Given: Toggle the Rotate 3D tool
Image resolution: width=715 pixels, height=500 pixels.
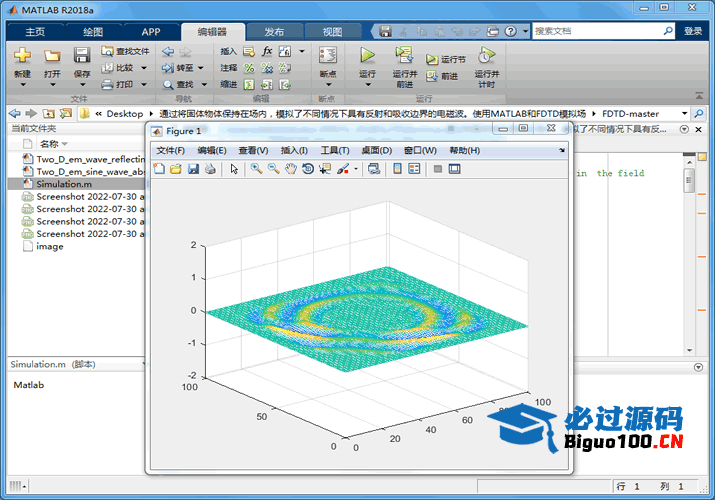Looking at the screenshot, I should click(307, 169).
